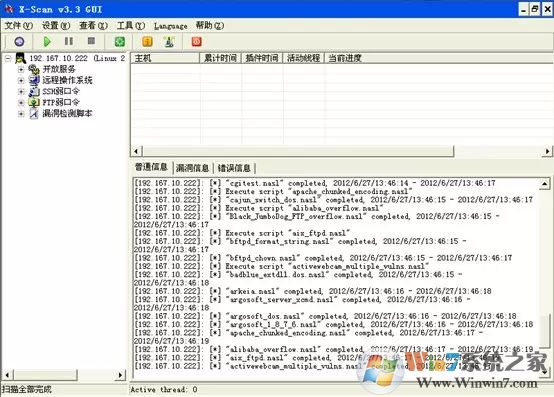Collapse the 192.167.10.222 host node

(8, 58)
